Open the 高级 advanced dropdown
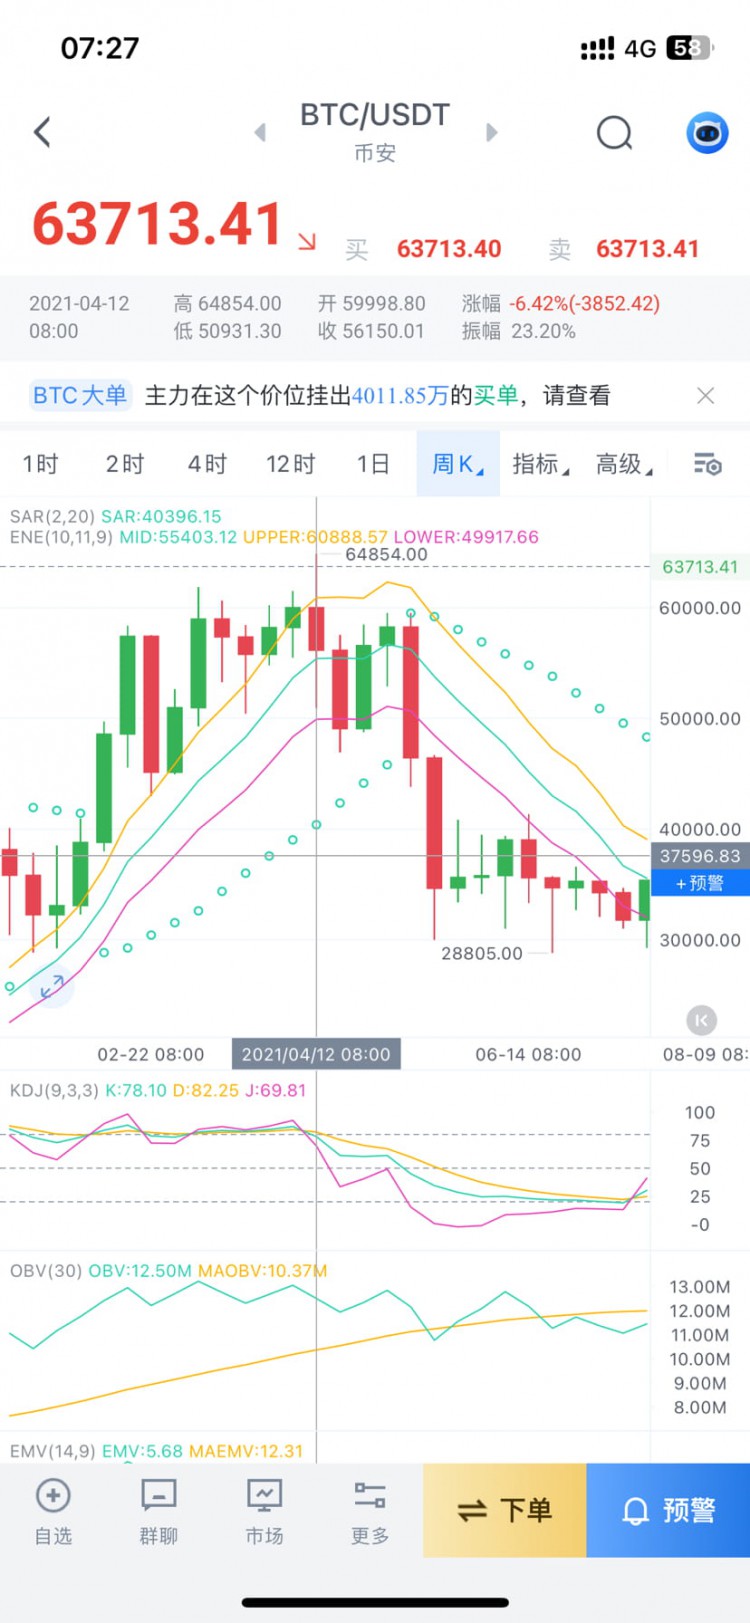 click(x=624, y=464)
